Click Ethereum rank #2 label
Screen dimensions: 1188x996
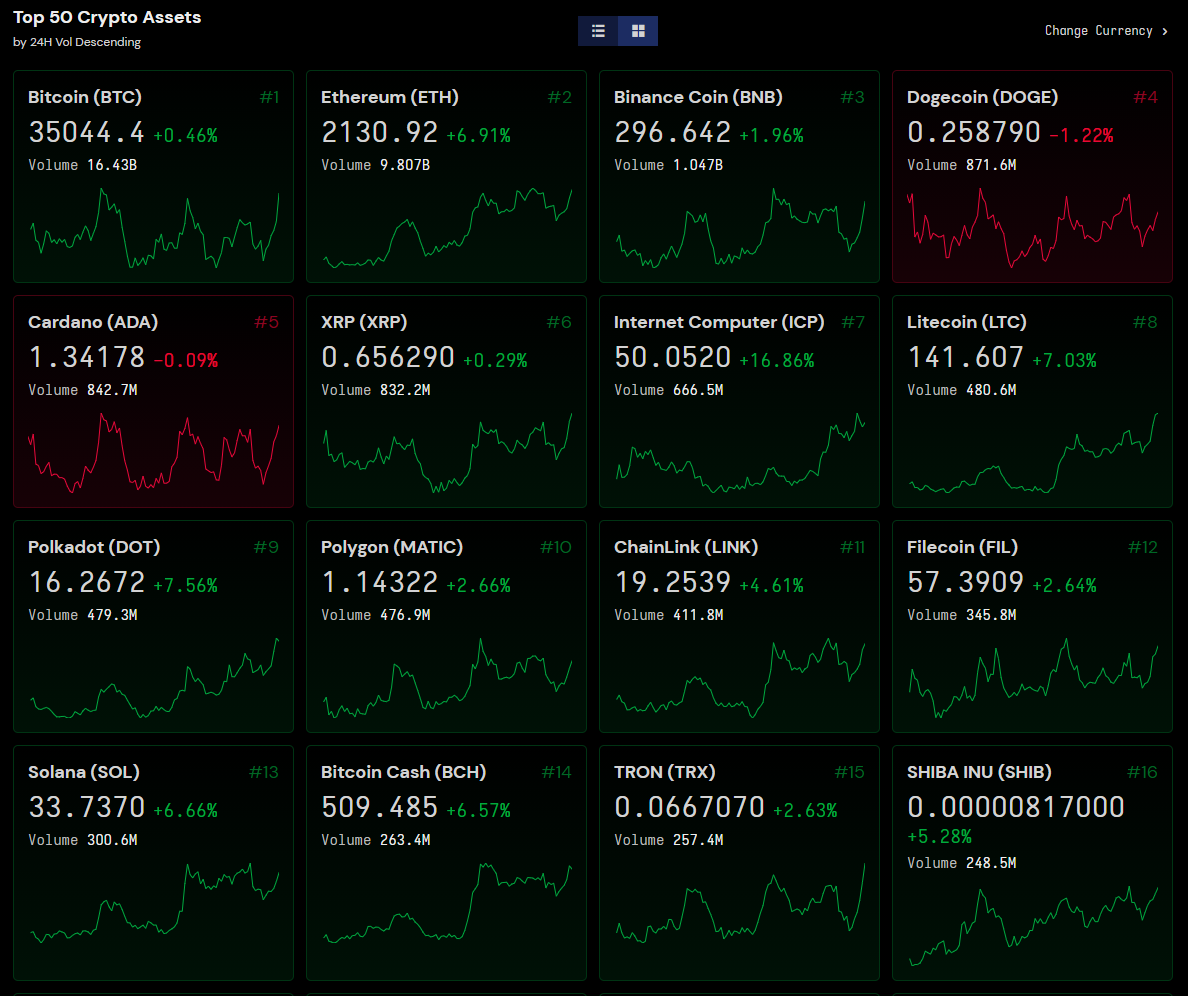pyautogui.click(x=559, y=97)
